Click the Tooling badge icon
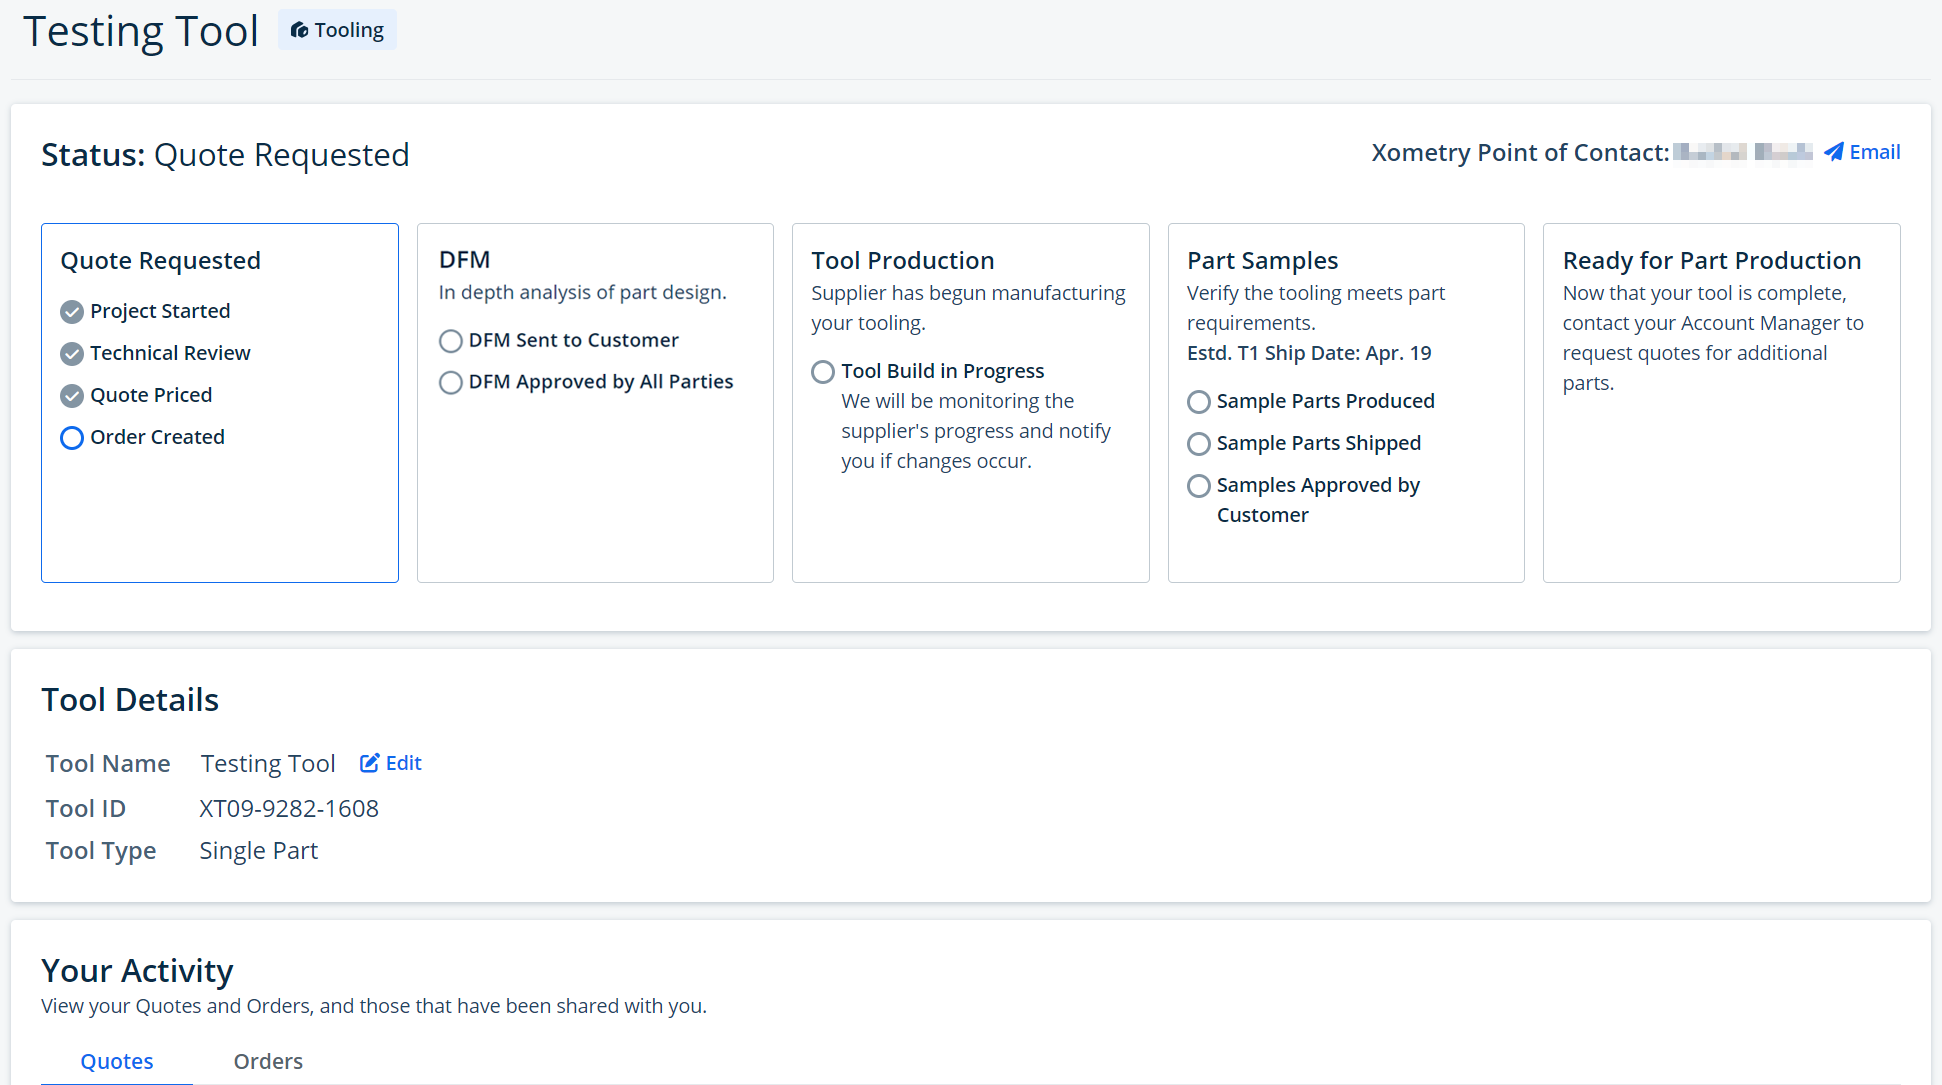1942x1085 pixels. pyautogui.click(x=300, y=29)
